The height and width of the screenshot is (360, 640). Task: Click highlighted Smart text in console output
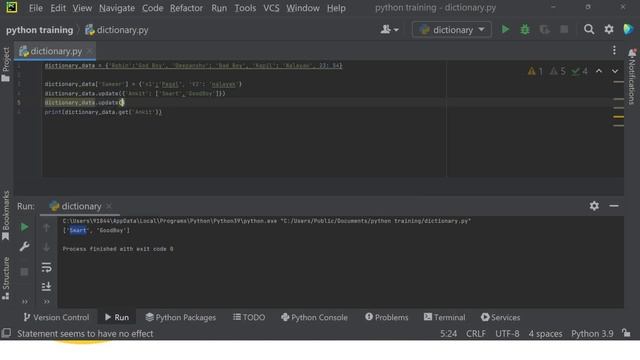pyautogui.click(x=78, y=230)
